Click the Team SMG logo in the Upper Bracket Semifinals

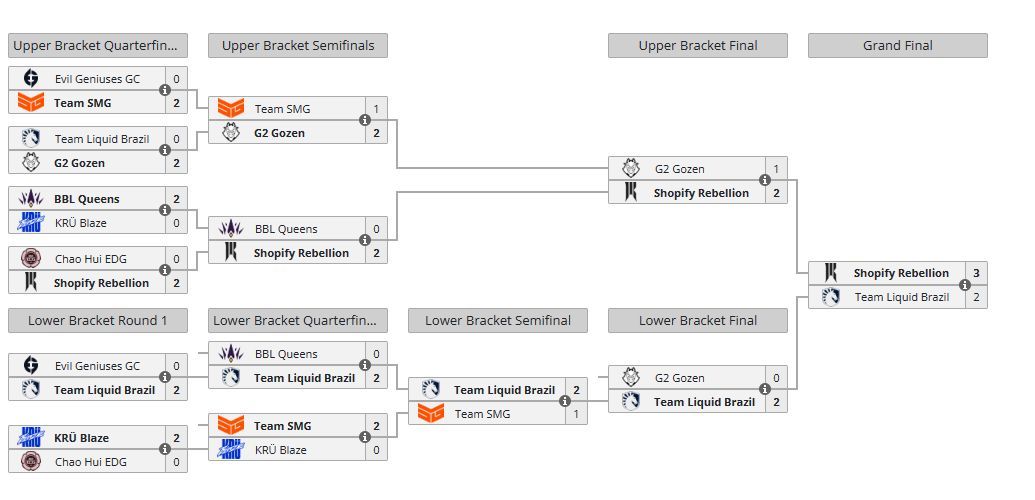[x=230, y=109]
